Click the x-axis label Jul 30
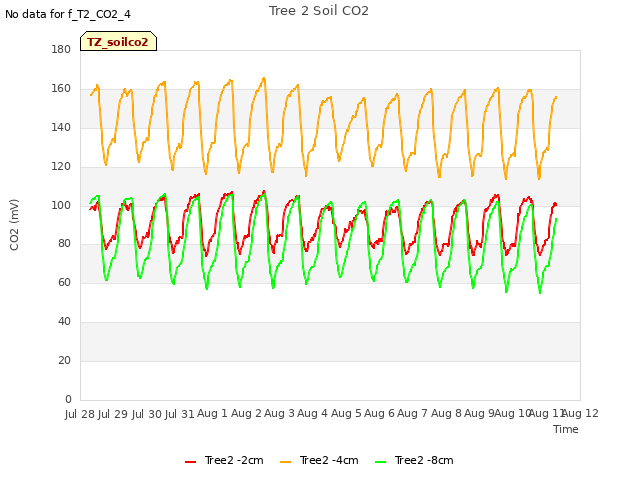 tap(147, 414)
